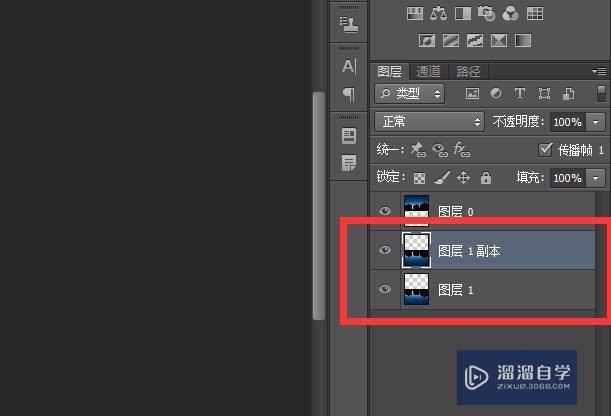The width and height of the screenshot is (611, 416).
Task: Unify layer style button
Action: click(x=462, y=150)
